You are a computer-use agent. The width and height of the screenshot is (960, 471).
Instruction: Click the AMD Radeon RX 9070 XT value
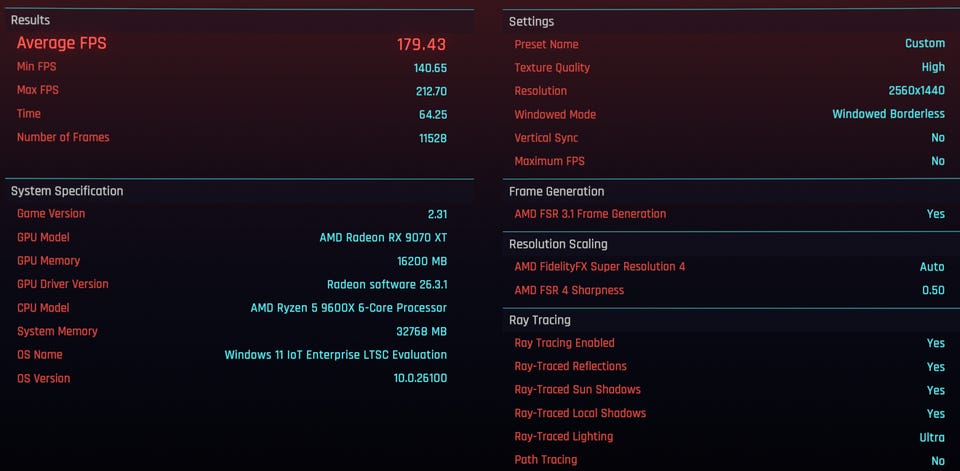tap(383, 238)
